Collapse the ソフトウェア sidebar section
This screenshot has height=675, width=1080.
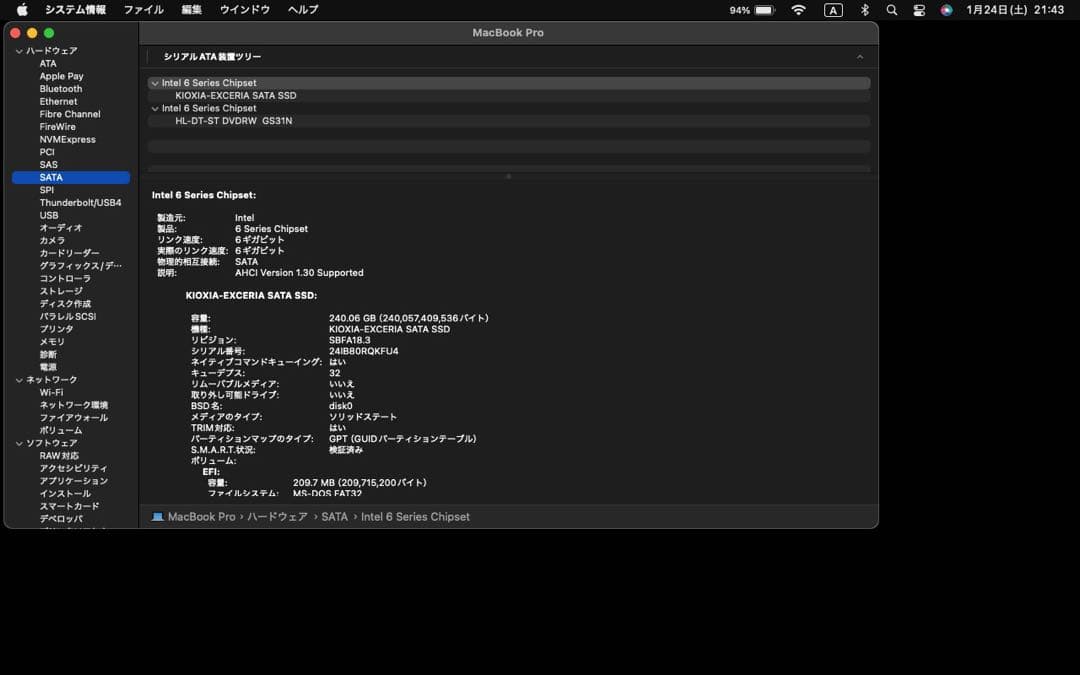click(x=18, y=442)
